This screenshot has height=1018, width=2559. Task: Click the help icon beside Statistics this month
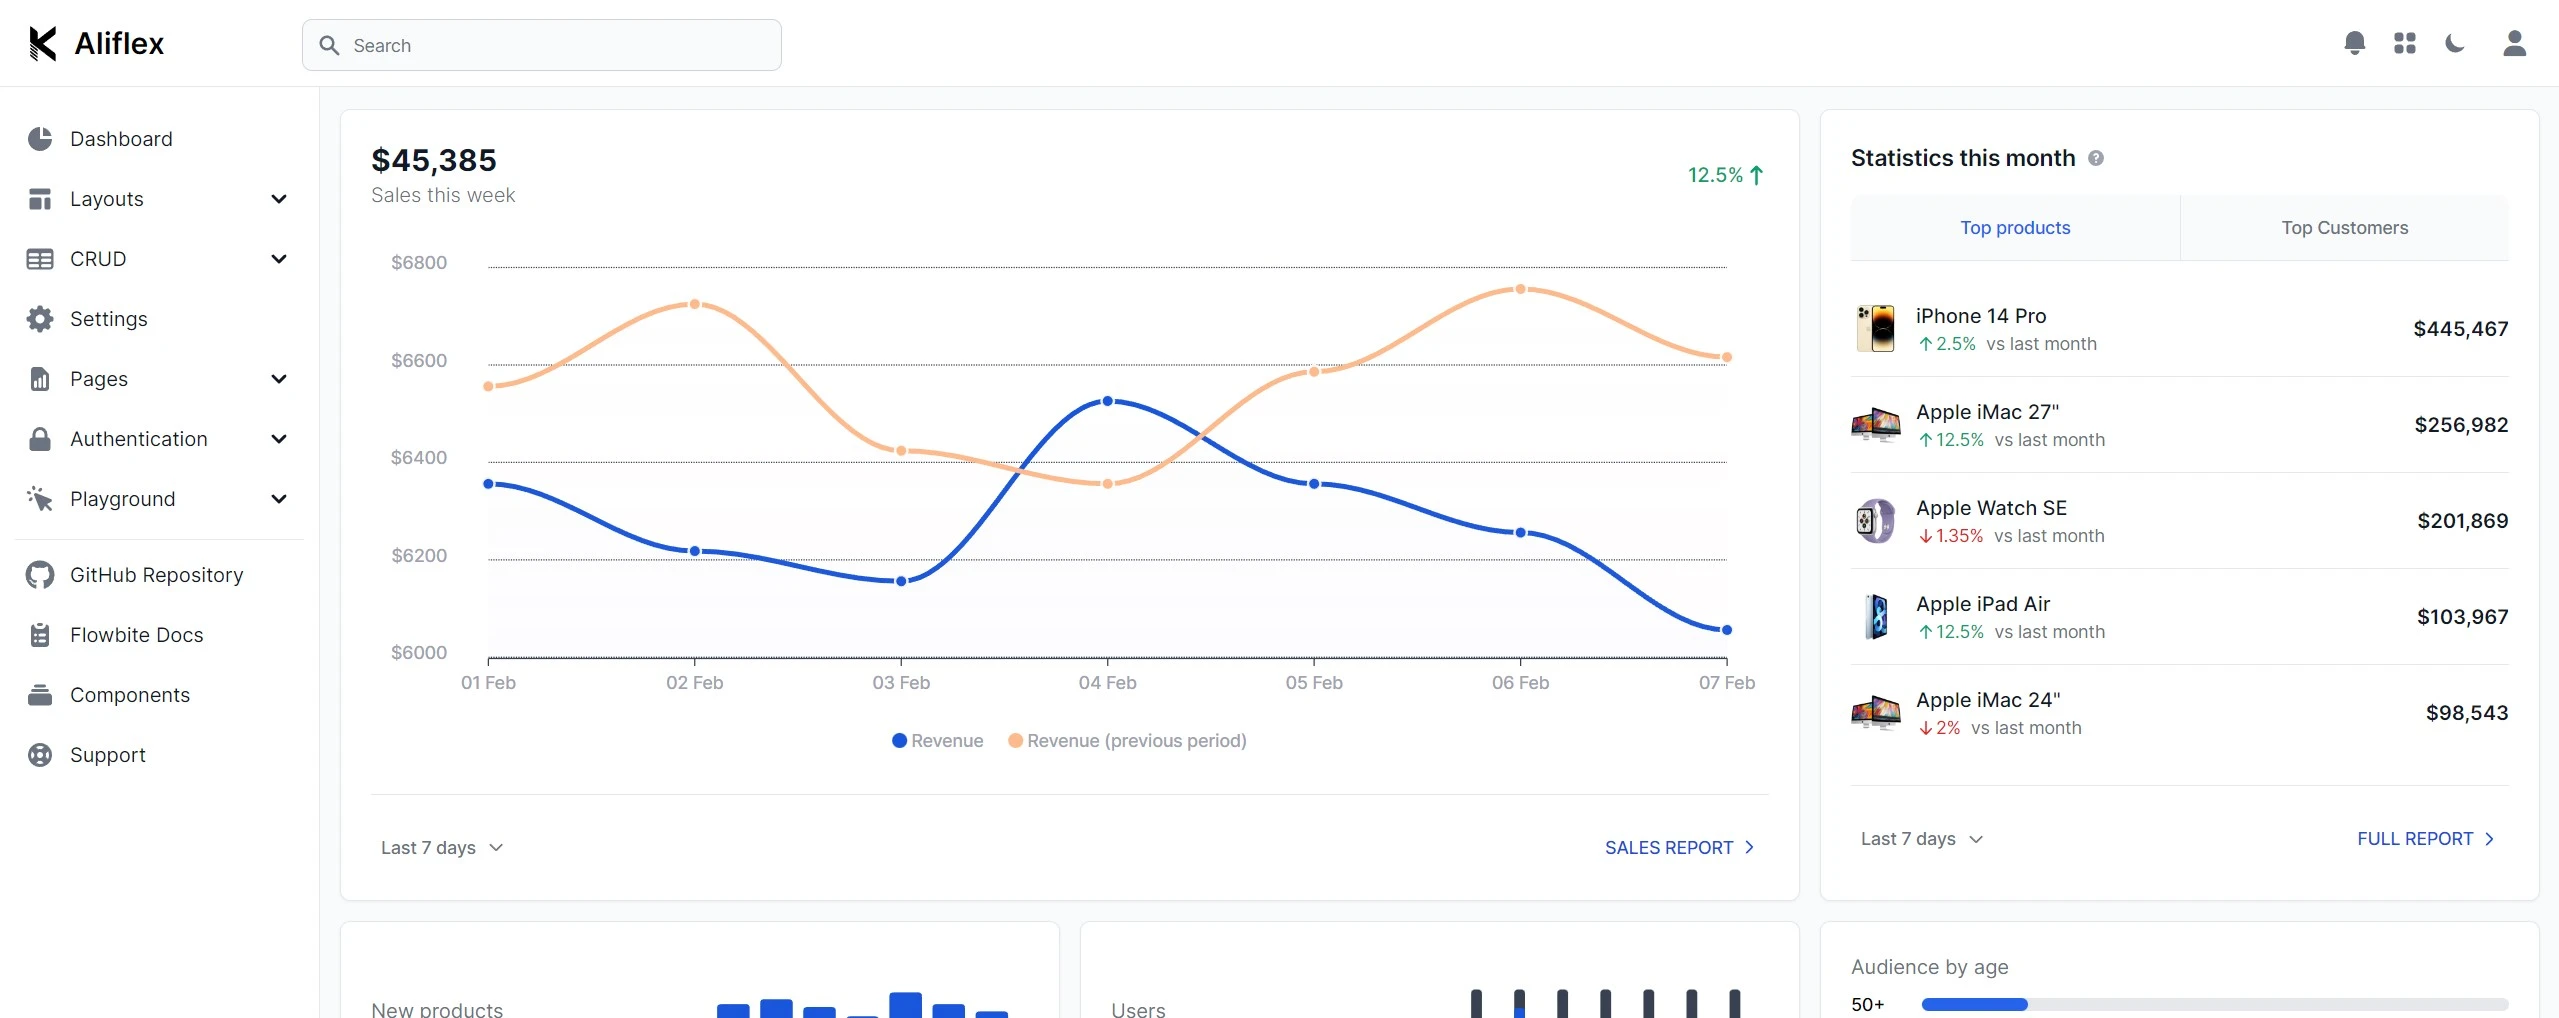pos(2096,158)
